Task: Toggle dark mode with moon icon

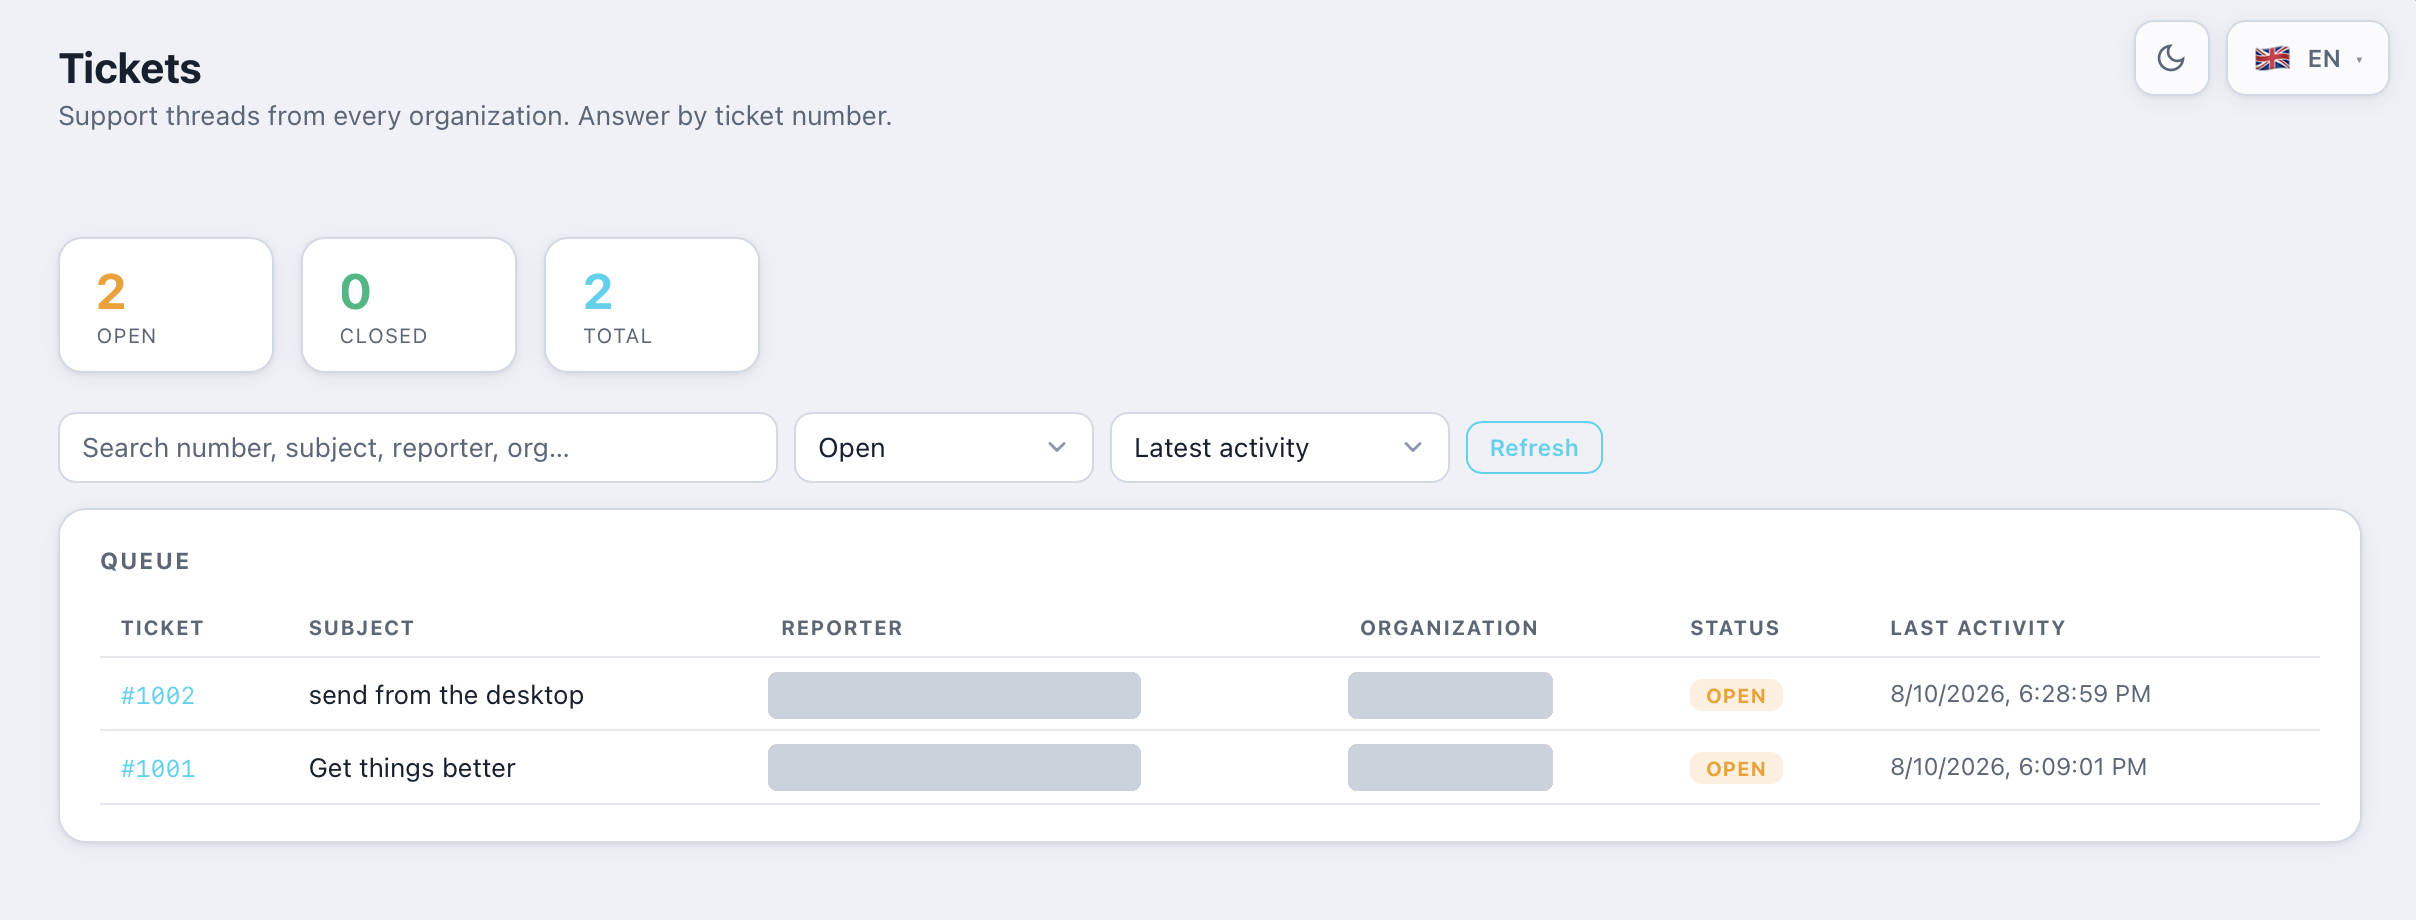Action: pyautogui.click(x=2171, y=58)
